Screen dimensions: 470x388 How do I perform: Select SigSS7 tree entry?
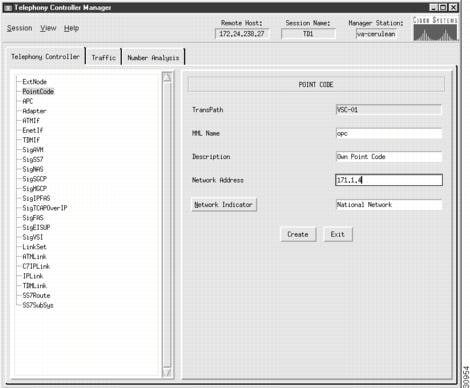[33, 159]
